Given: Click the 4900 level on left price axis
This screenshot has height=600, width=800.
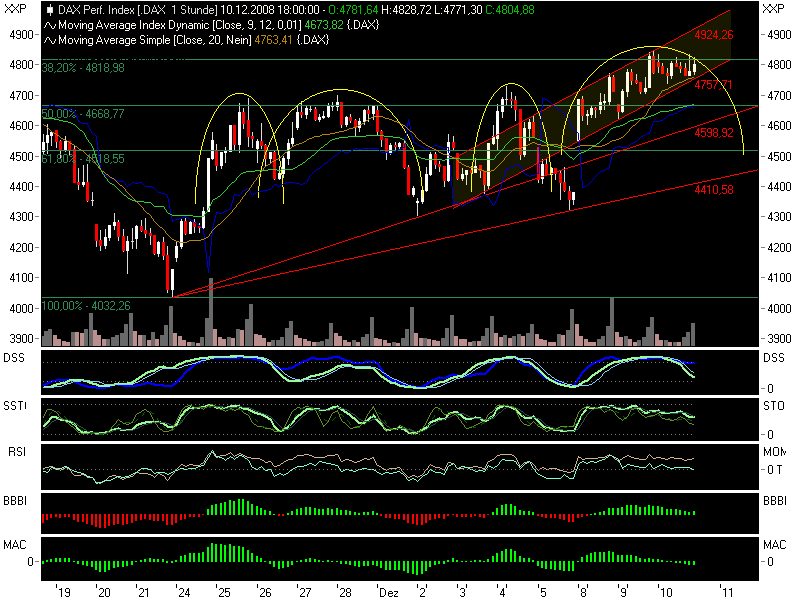Looking at the screenshot, I should (x=21, y=35).
